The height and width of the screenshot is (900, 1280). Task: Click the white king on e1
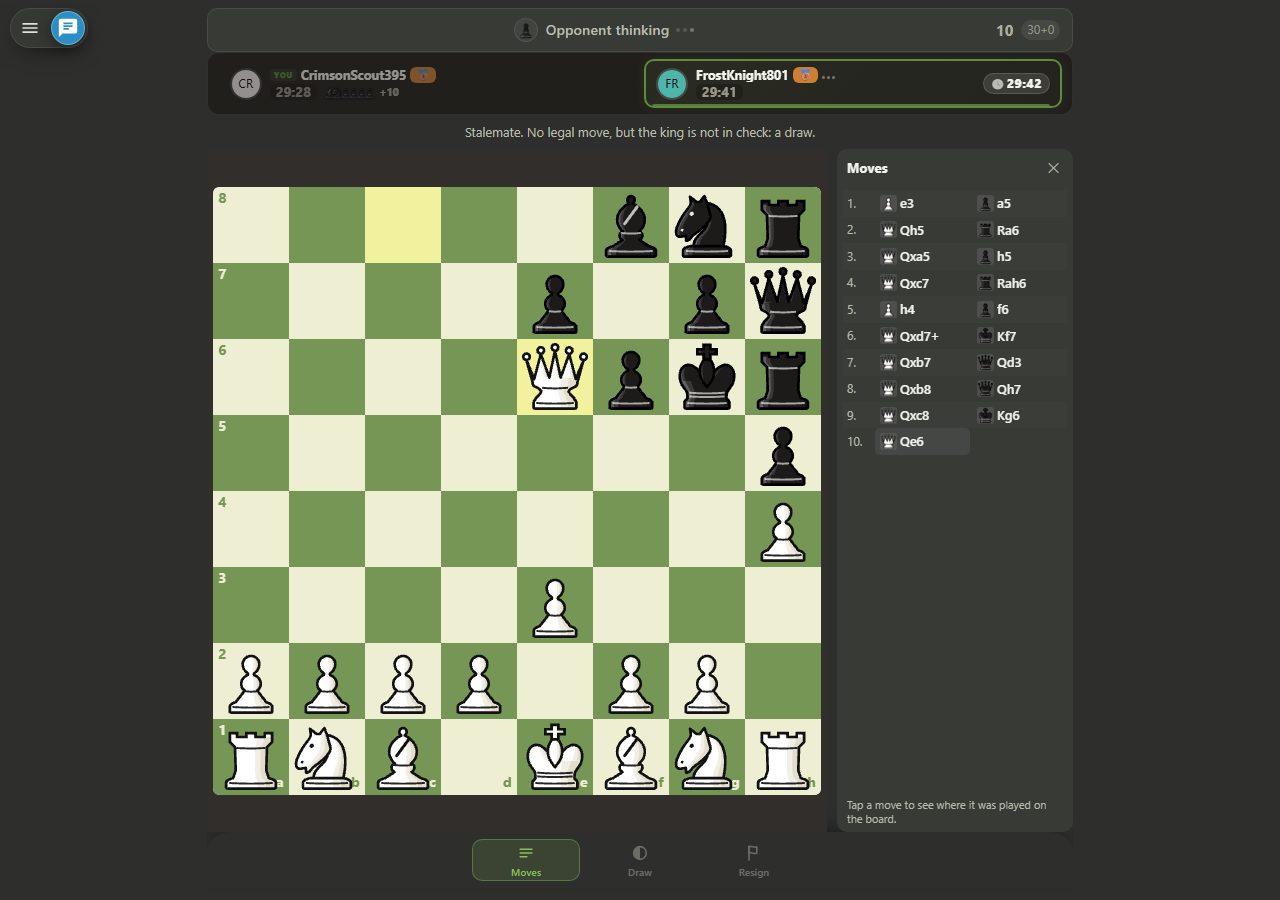555,757
